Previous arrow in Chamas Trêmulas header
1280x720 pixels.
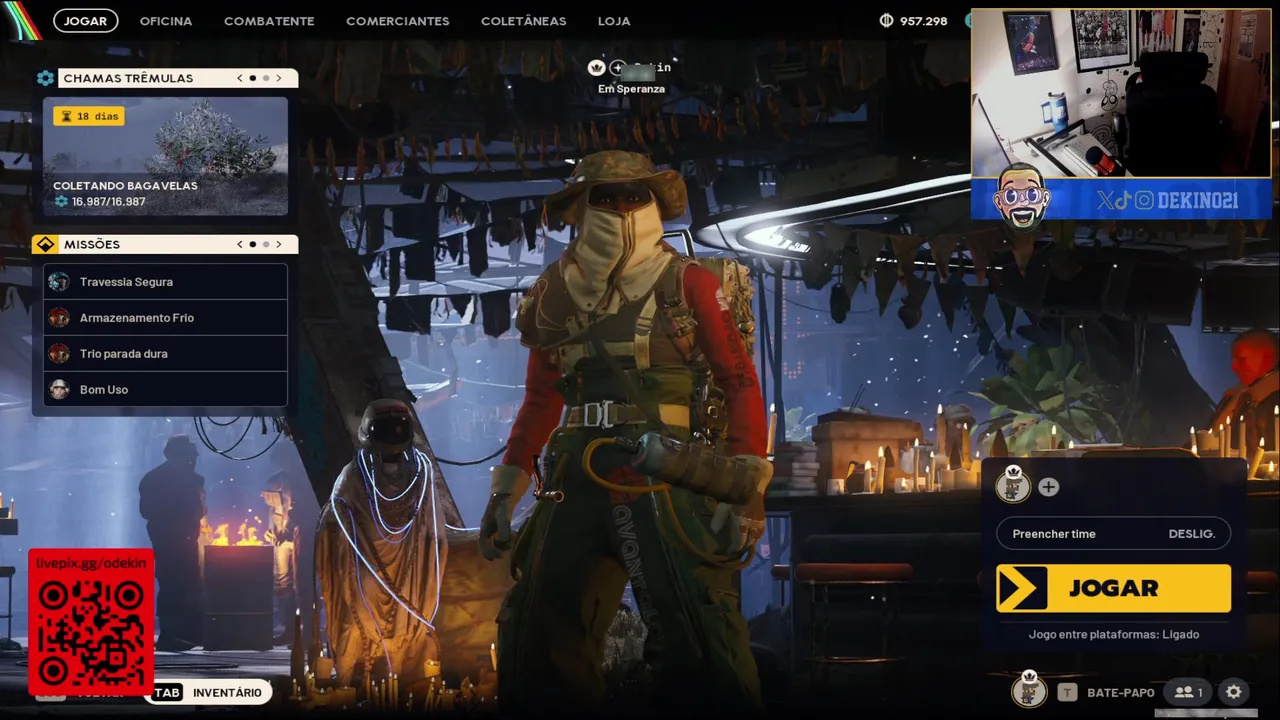pyautogui.click(x=240, y=78)
